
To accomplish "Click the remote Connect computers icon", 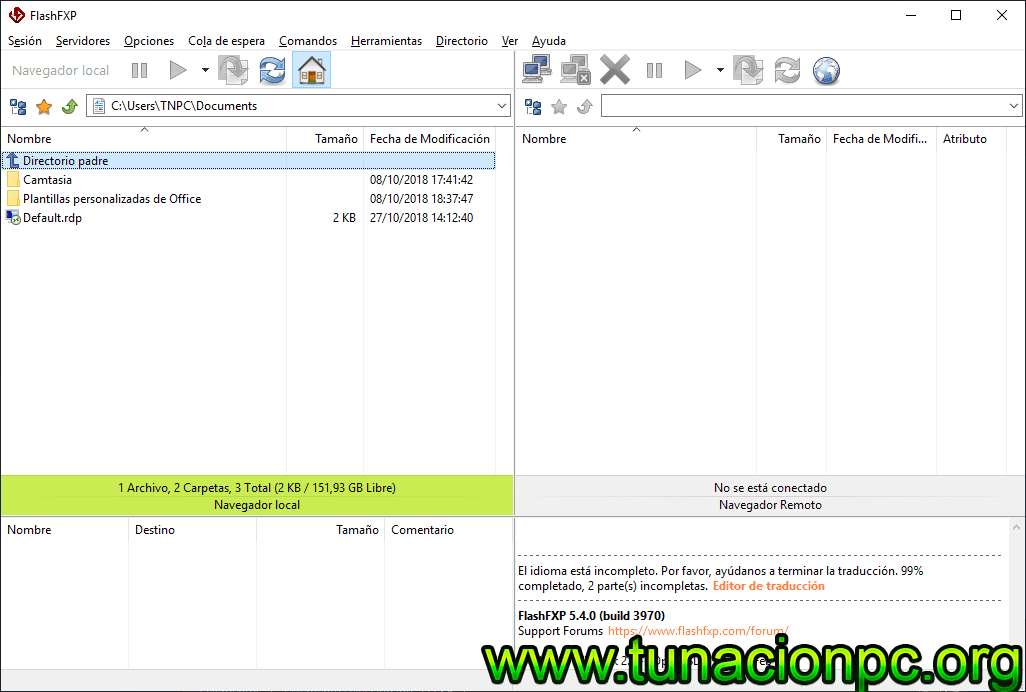I will click(537, 70).
